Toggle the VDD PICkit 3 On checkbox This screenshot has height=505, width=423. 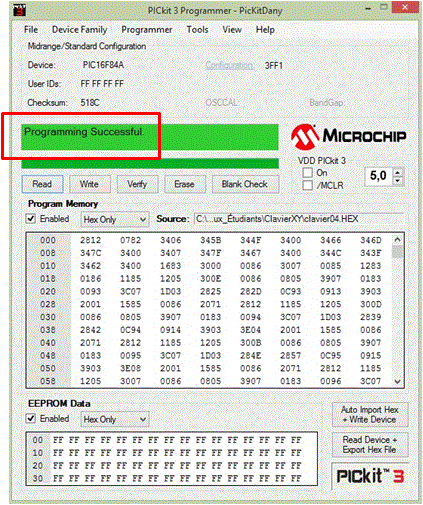pos(308,173)
